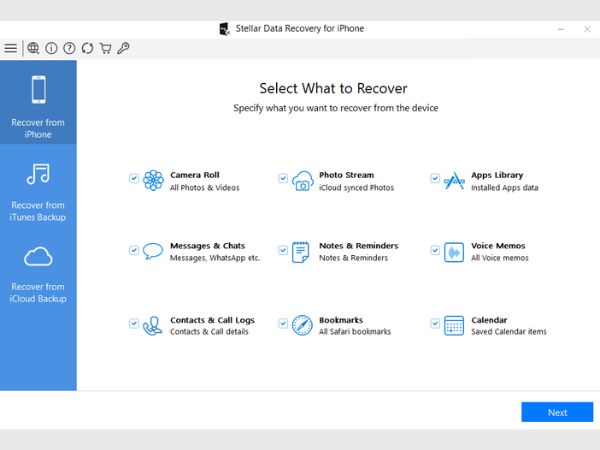Viewport: 600px width, 450px height.
Task: Open the hamburger menu
Action: [11, 48]
